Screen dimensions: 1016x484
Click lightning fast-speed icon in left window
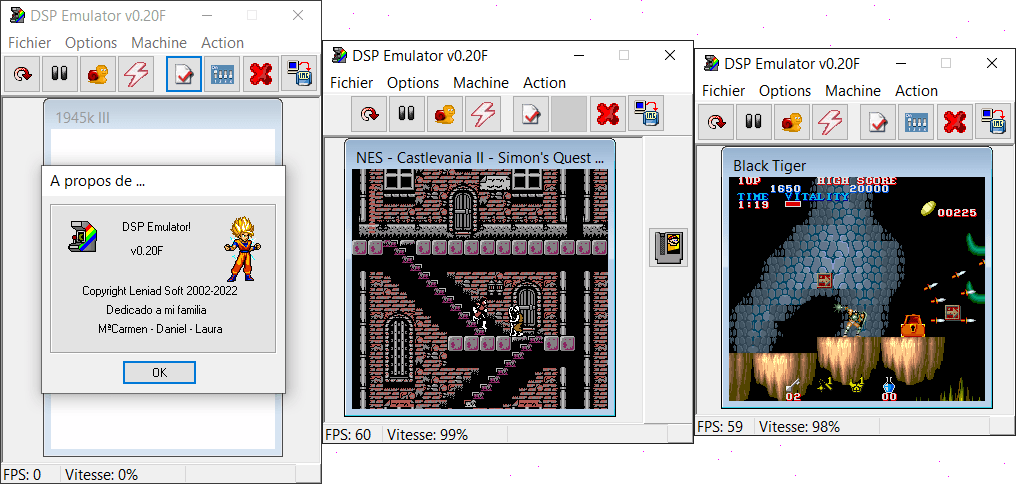coord(136,74)
